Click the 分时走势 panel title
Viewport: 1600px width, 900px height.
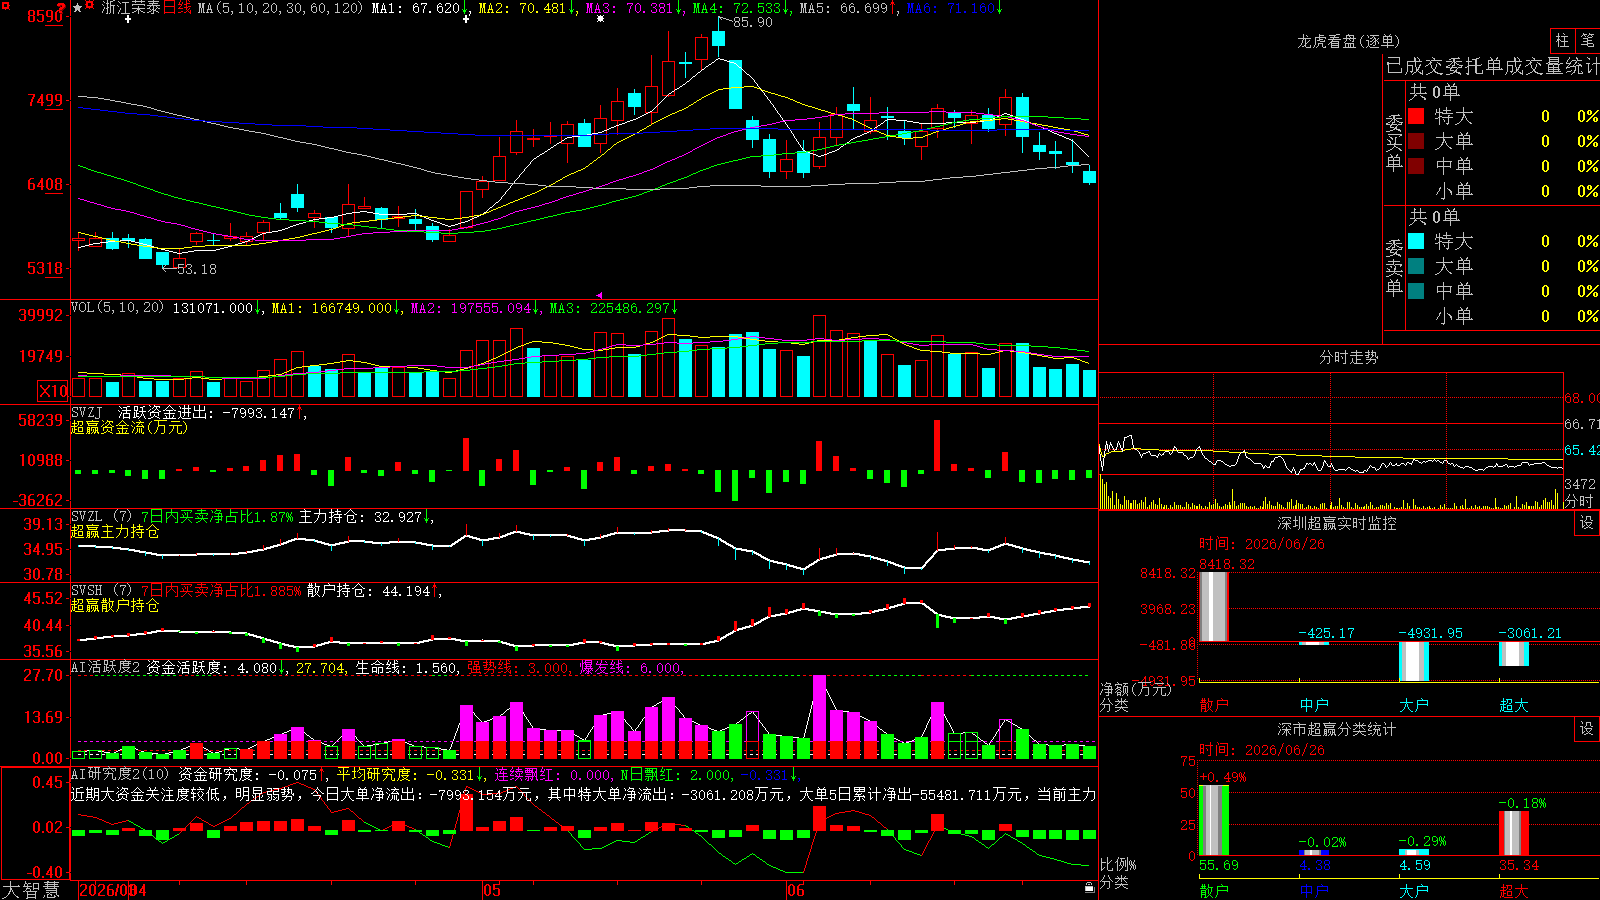click(x=1348, y=357)
